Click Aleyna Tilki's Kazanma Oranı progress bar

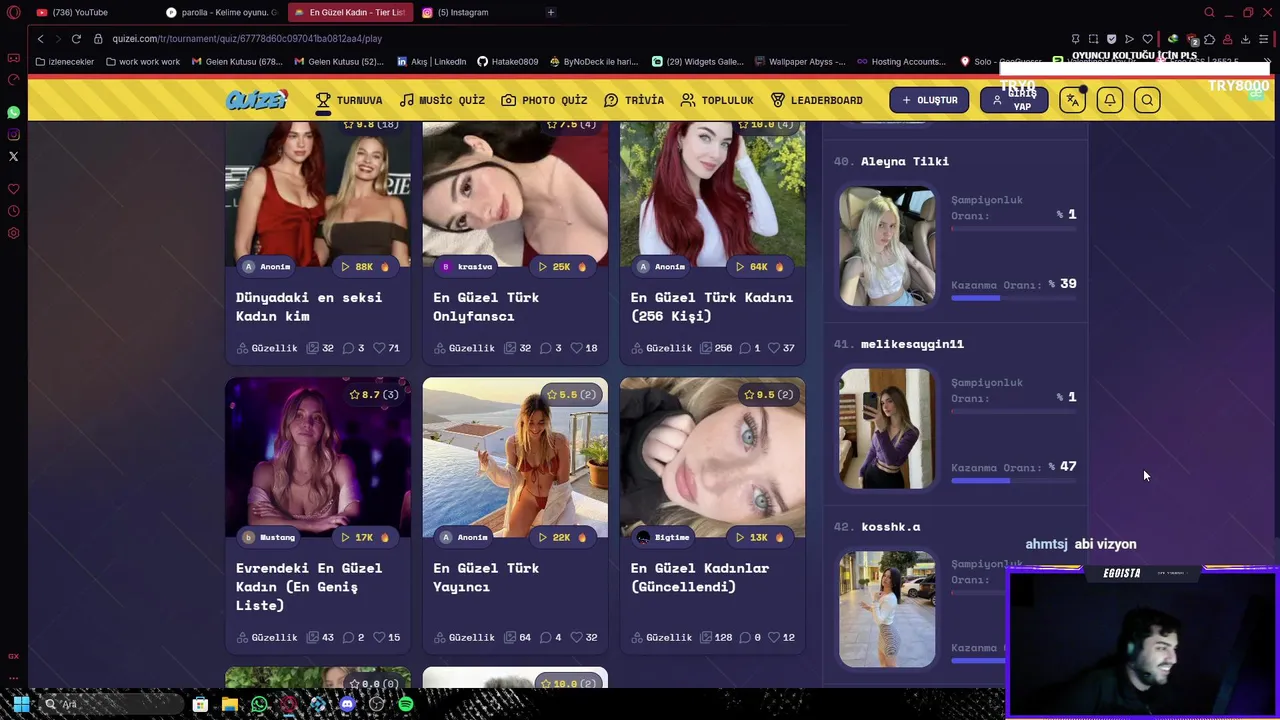coord(1013,298)
